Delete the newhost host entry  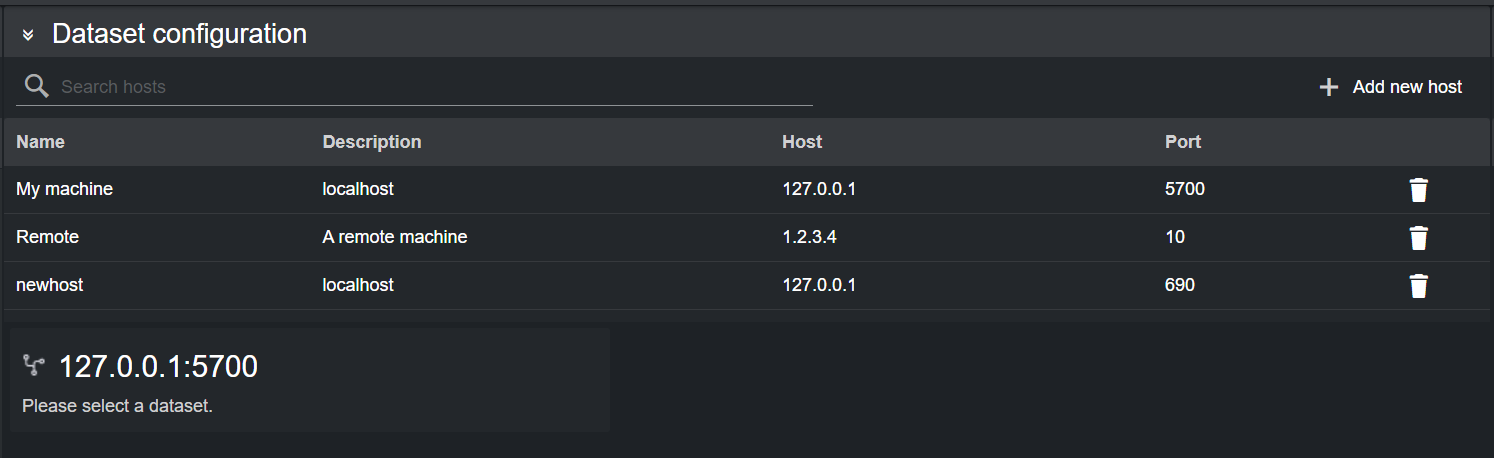(x=1418, y=286)
